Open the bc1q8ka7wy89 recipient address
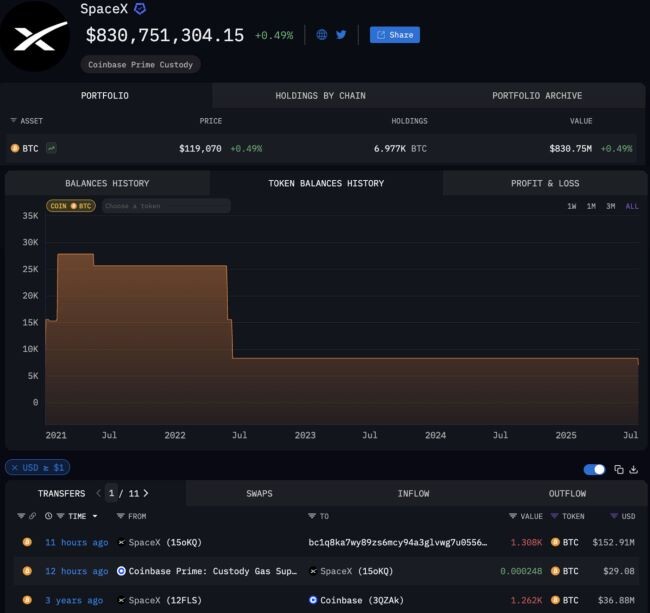The height and width of the screenshot is (613, 650). pos(398,543)
